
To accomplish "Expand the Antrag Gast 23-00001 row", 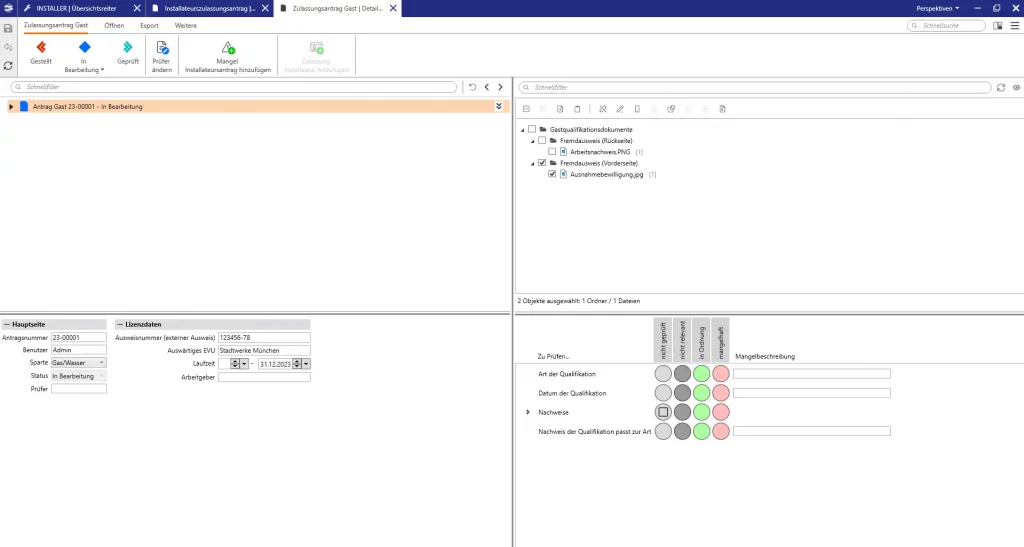I will pos(11,106).
